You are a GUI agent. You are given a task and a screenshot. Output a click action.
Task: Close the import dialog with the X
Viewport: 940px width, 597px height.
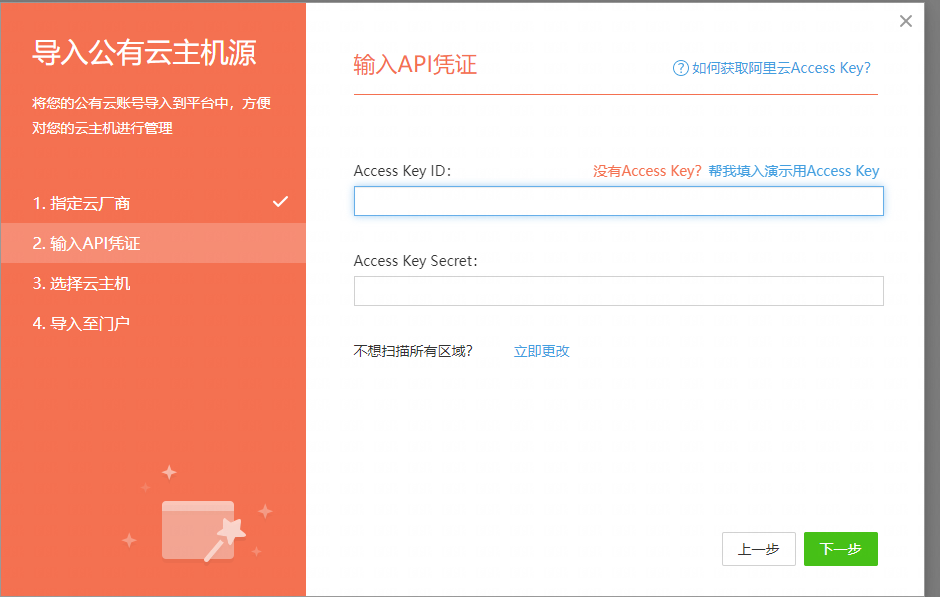(x=905, y=20)
